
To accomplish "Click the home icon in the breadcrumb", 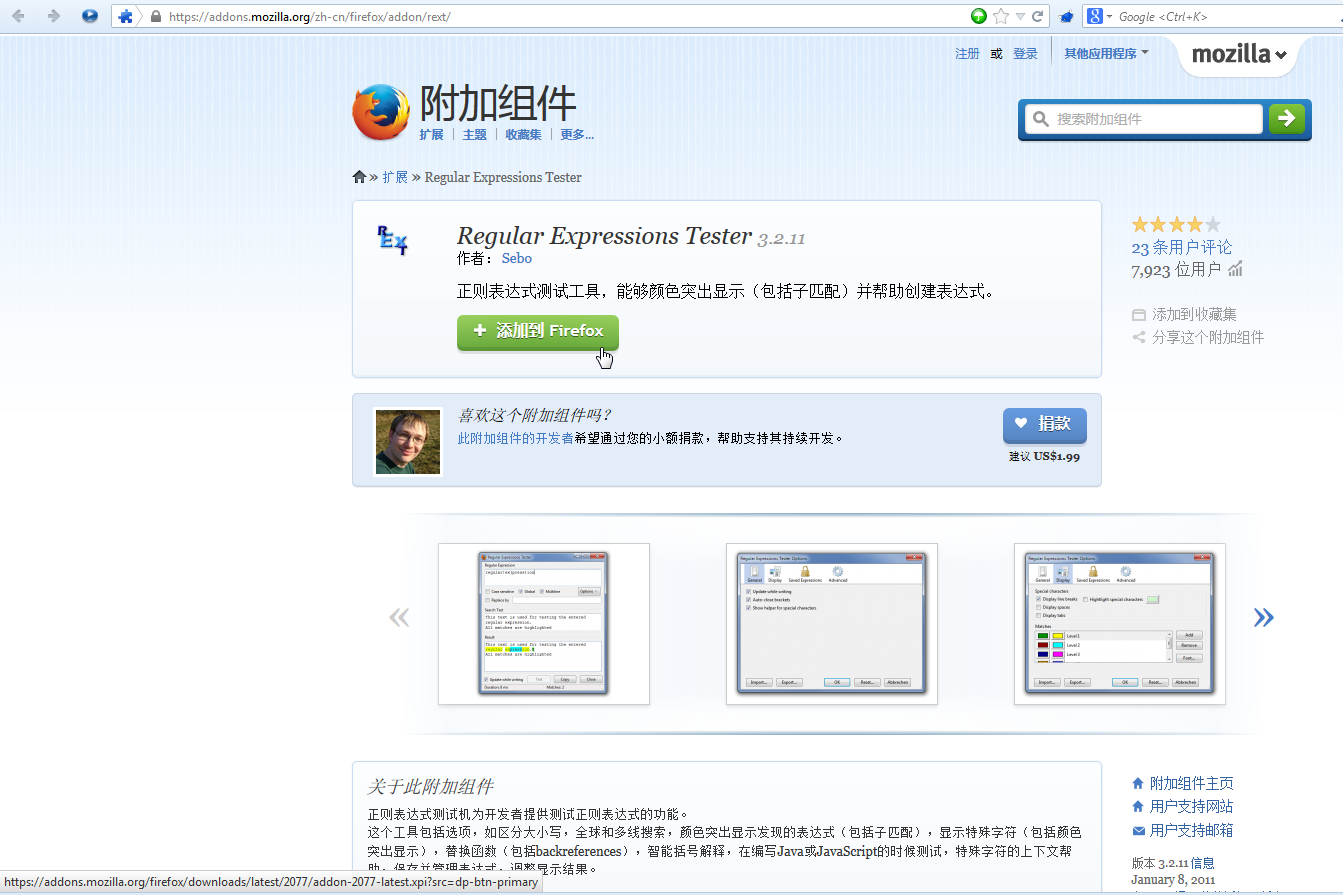I will pyautogui.click(x=359, y=177).
